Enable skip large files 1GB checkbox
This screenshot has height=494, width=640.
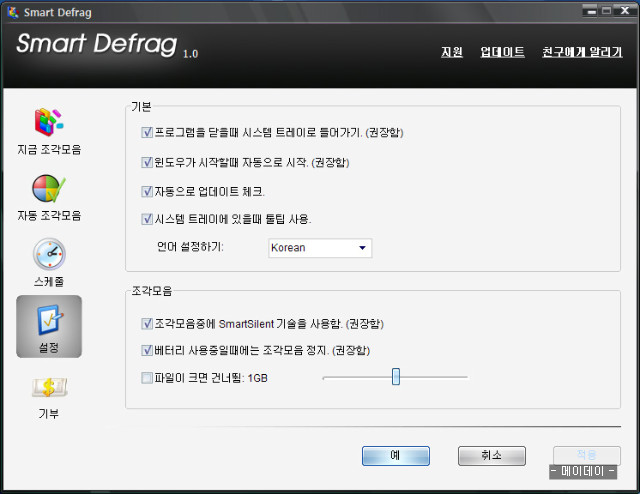click(x=147, y=378)
